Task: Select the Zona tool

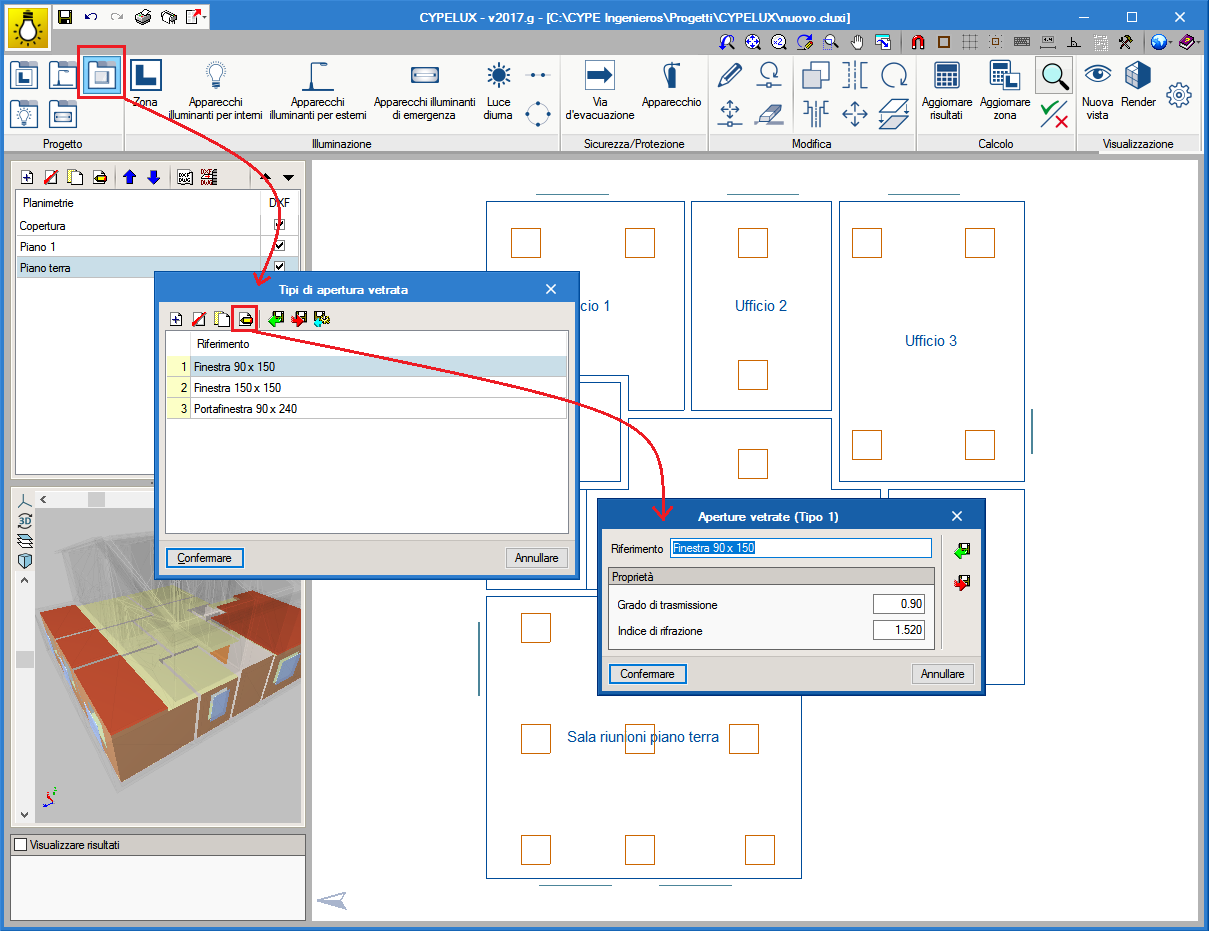Action: tap(145, 83)
